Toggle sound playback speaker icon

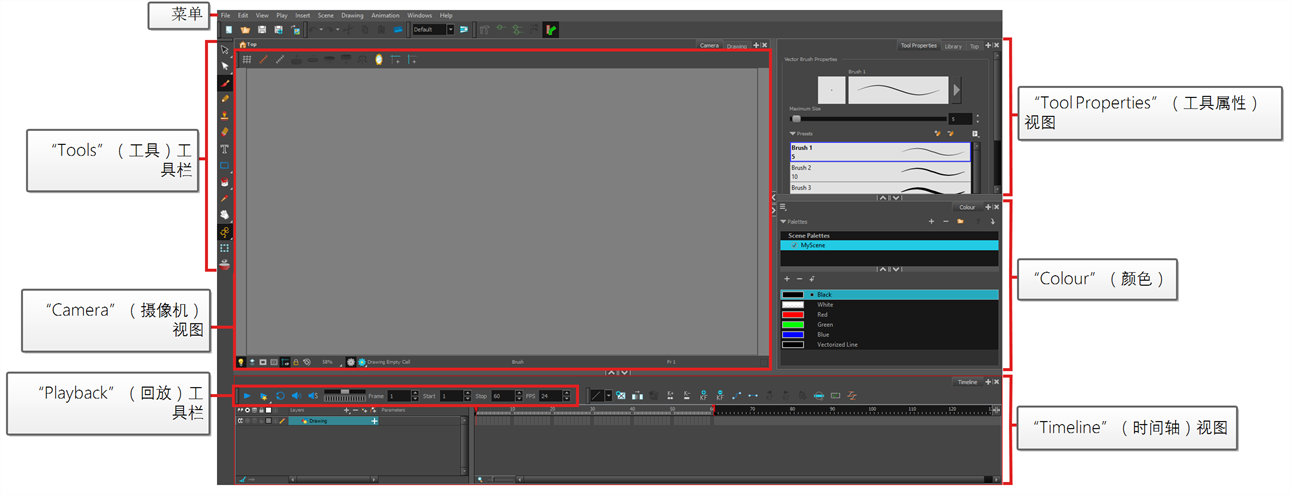click(x=296, y=396)
